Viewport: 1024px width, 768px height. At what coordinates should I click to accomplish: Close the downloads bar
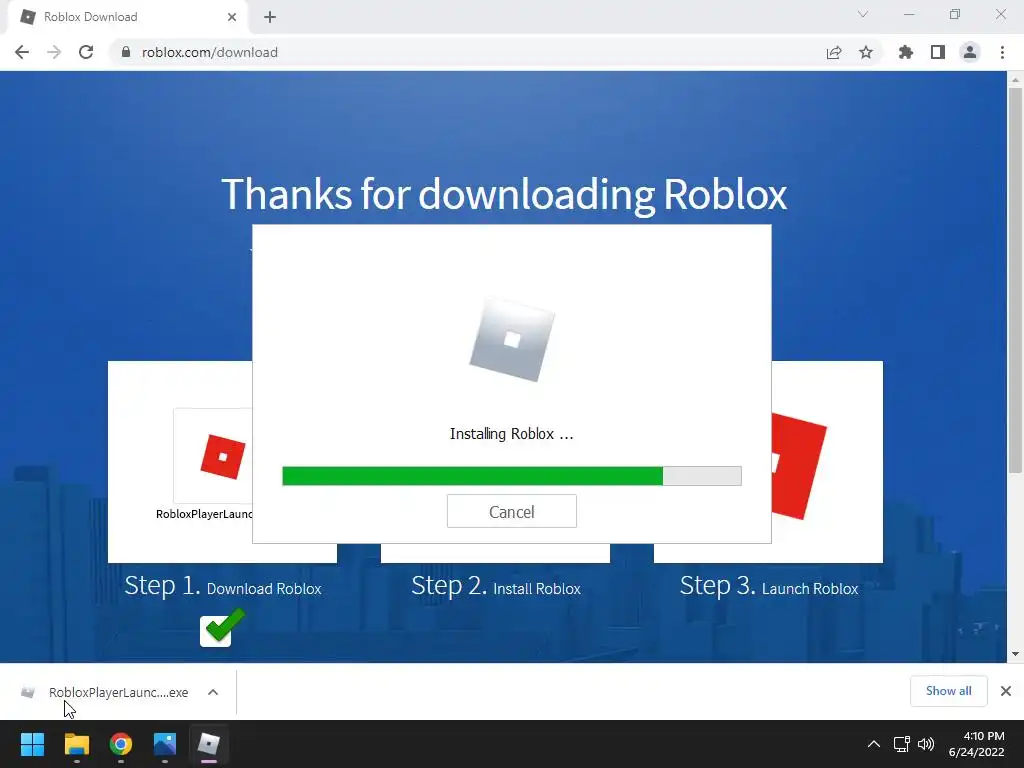click(1006, 691)
